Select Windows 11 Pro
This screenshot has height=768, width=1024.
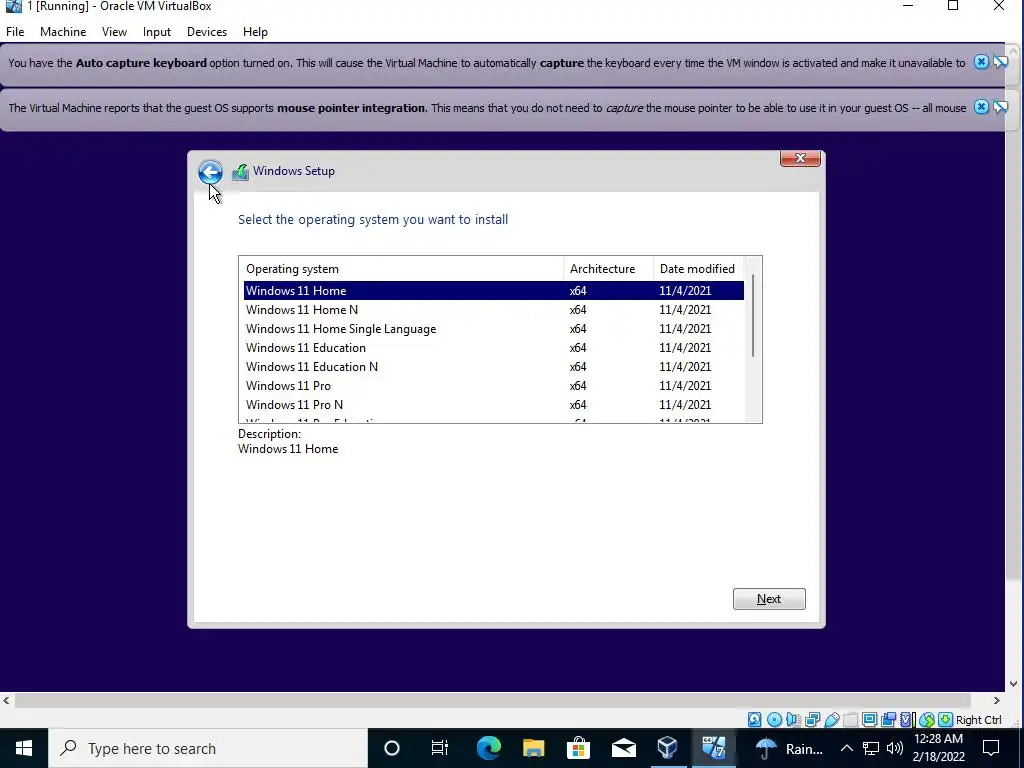click(x=494, y=385)
